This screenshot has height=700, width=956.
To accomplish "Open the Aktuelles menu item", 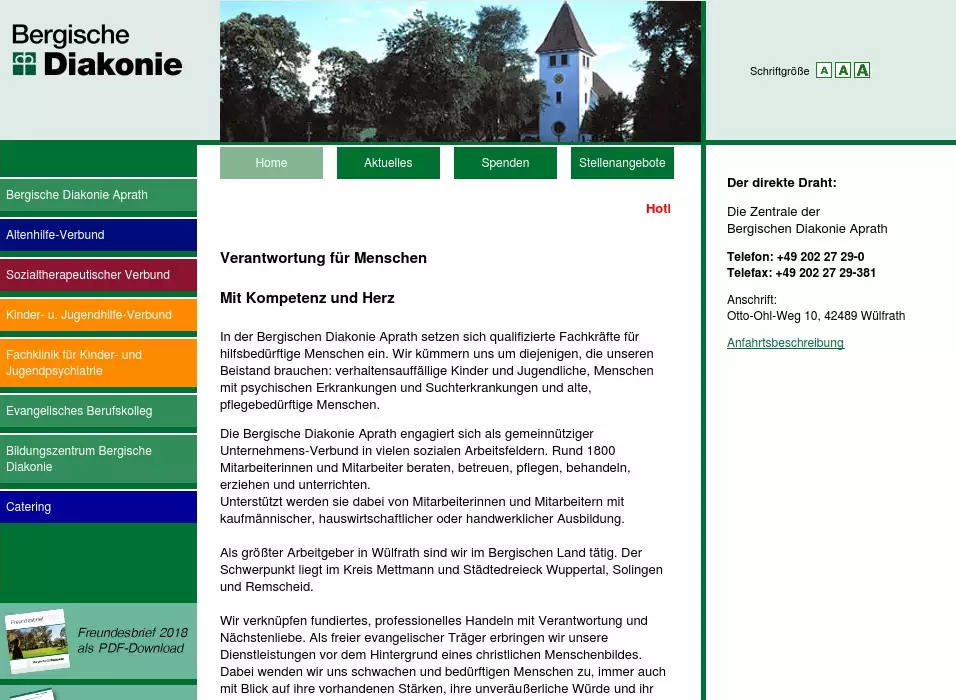I will click(388, 163).
